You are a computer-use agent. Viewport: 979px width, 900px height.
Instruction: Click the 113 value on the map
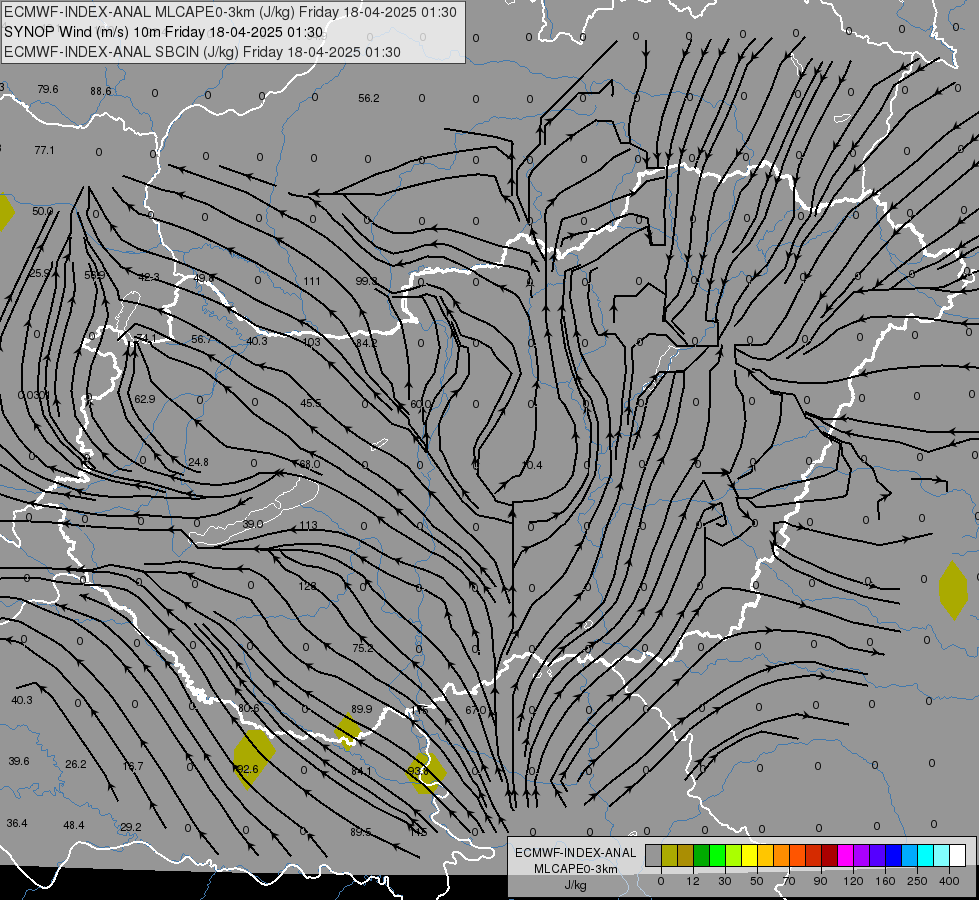pos(308,525)
